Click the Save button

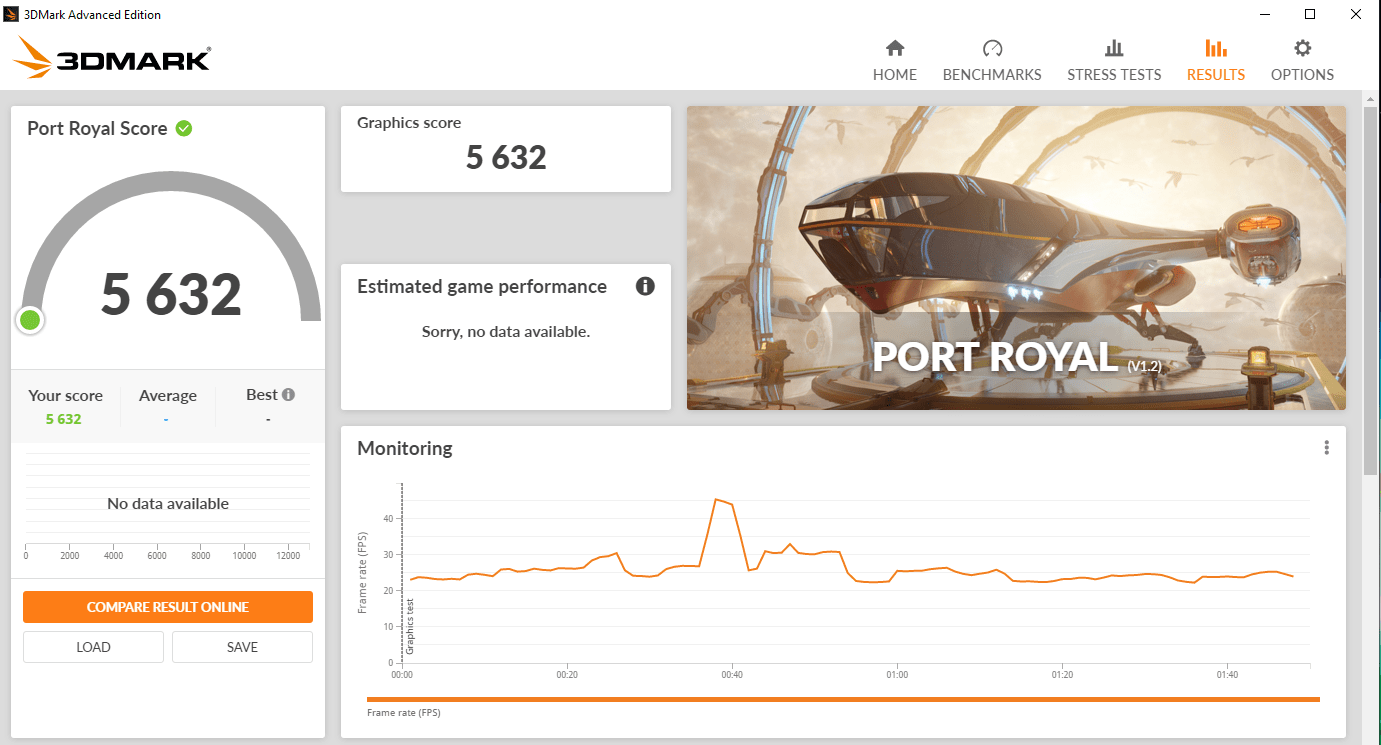click(242, 647)
